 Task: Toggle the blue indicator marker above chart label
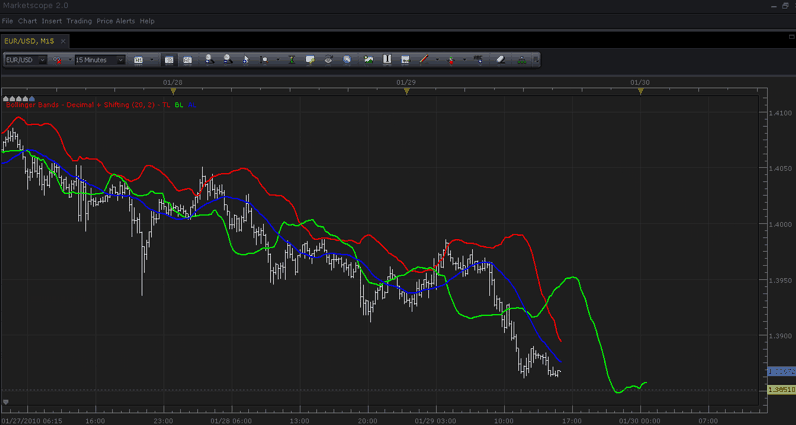pos(32,99)
